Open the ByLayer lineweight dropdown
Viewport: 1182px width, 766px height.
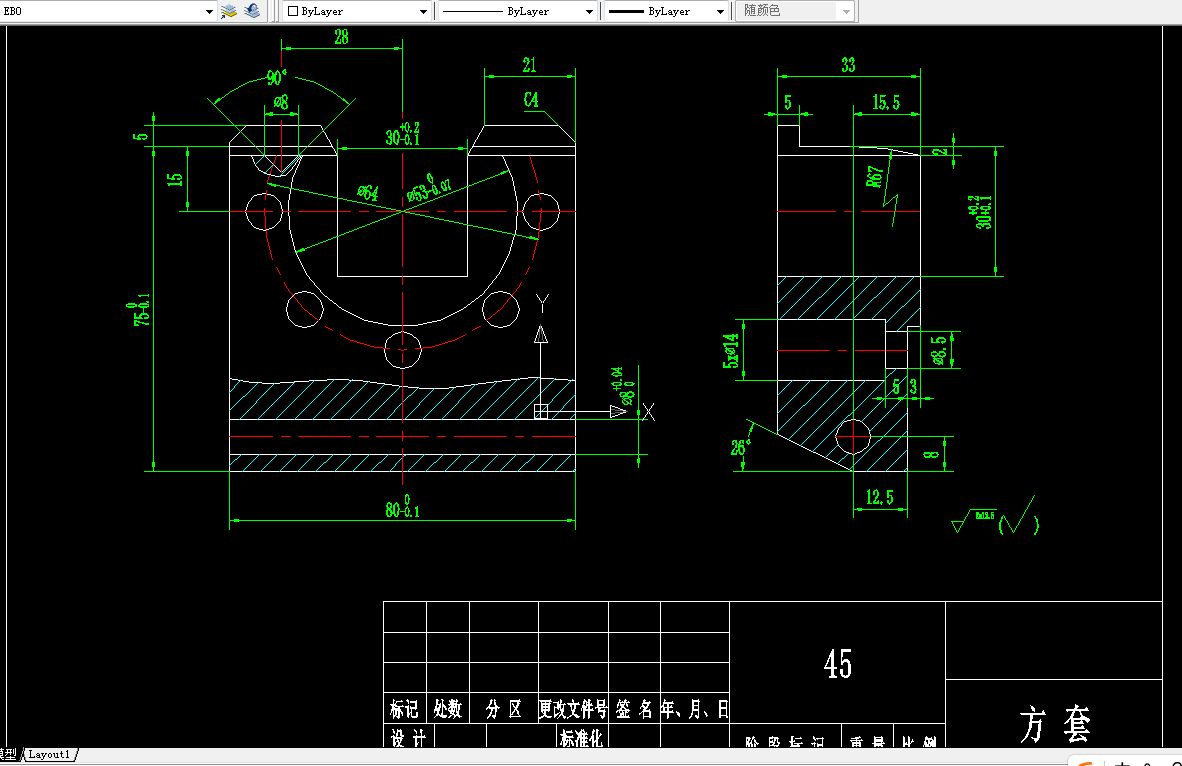pyautogui.click(x=666, y=11)
